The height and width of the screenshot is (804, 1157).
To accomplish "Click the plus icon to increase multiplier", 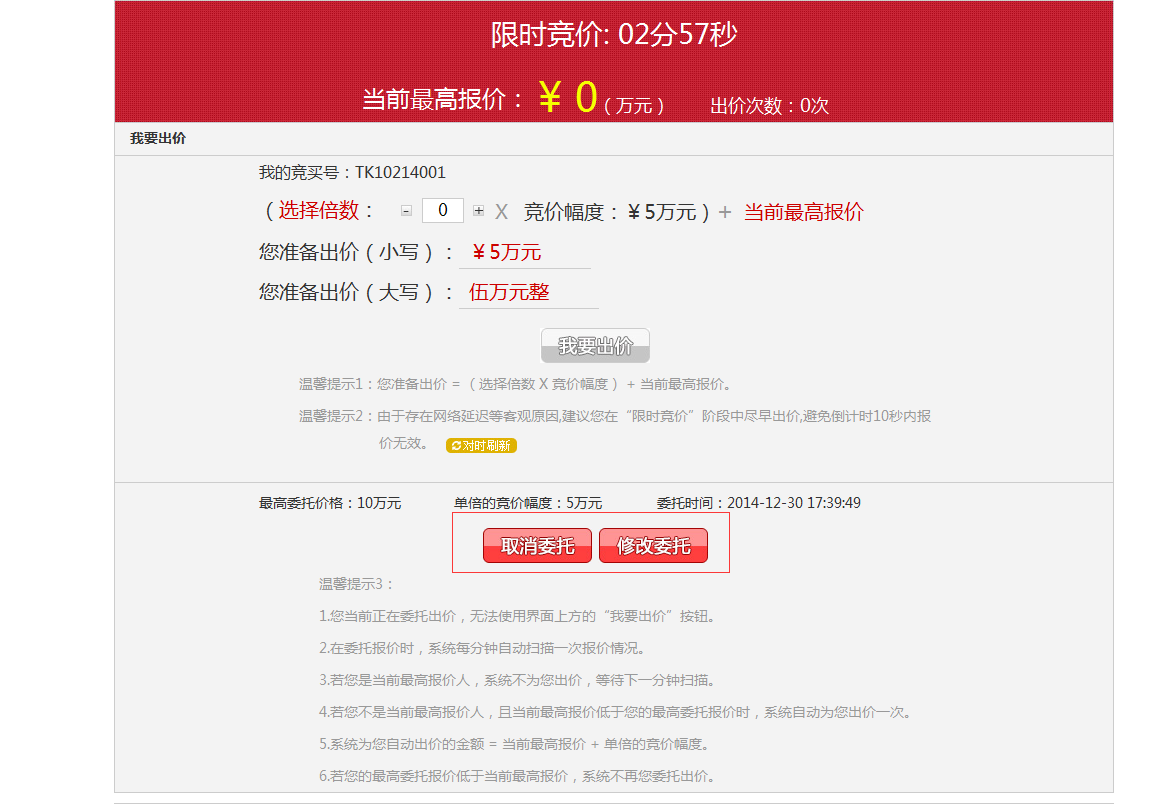I will (479, 211).
